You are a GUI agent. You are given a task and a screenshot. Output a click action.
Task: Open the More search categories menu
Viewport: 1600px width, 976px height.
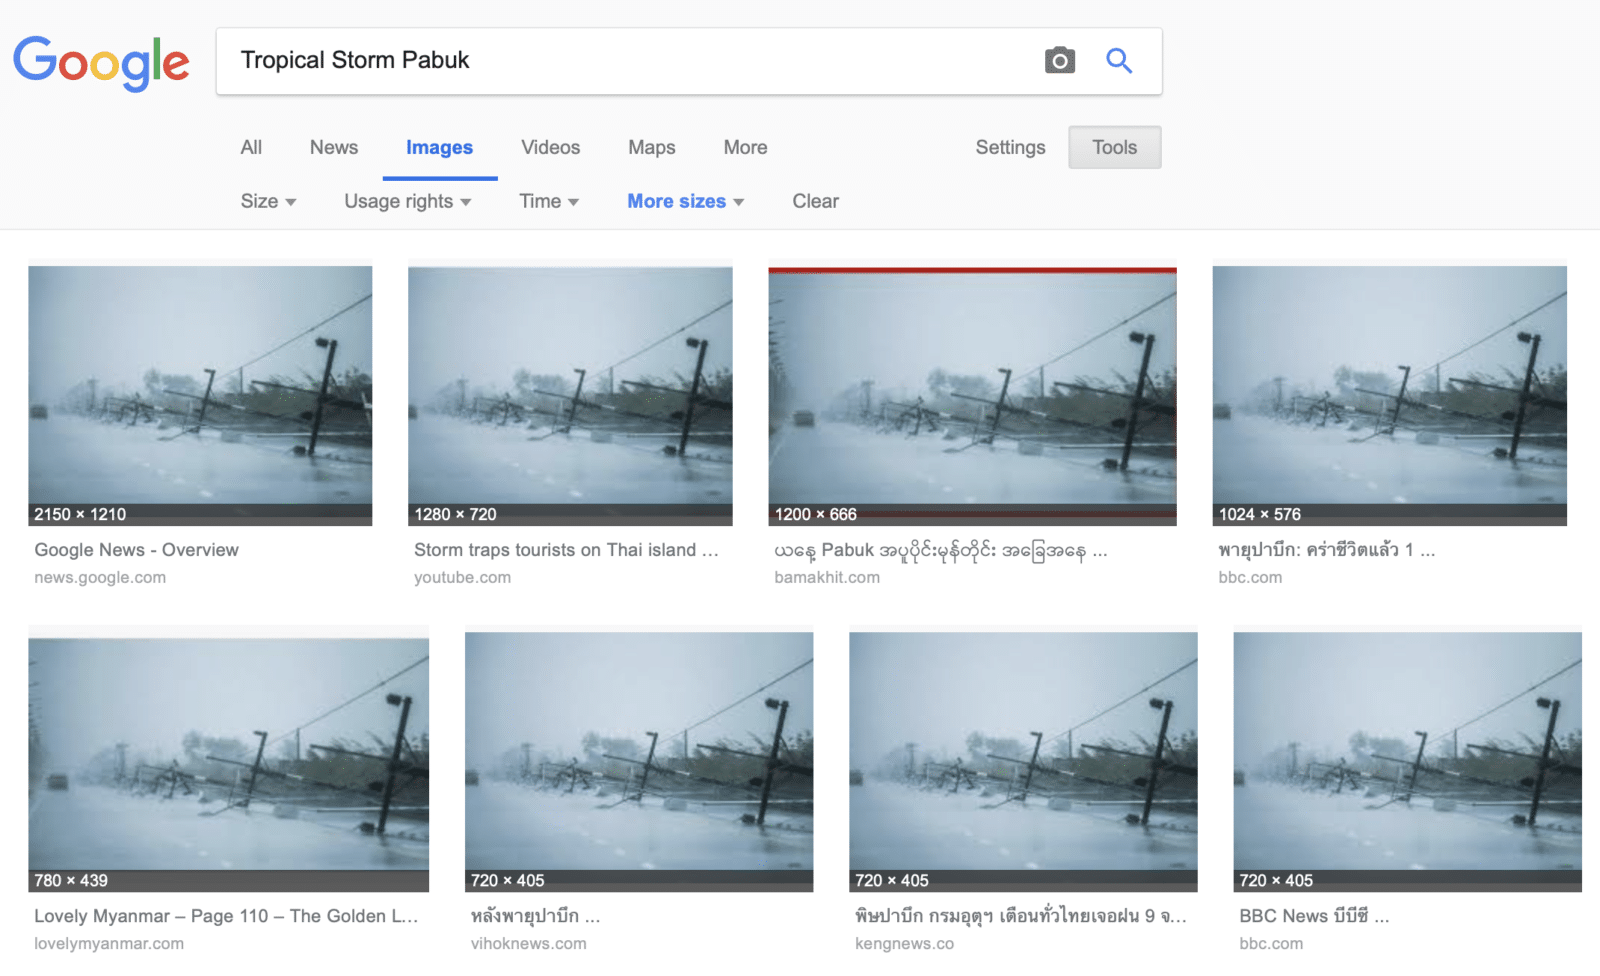[x=745, y=147]
